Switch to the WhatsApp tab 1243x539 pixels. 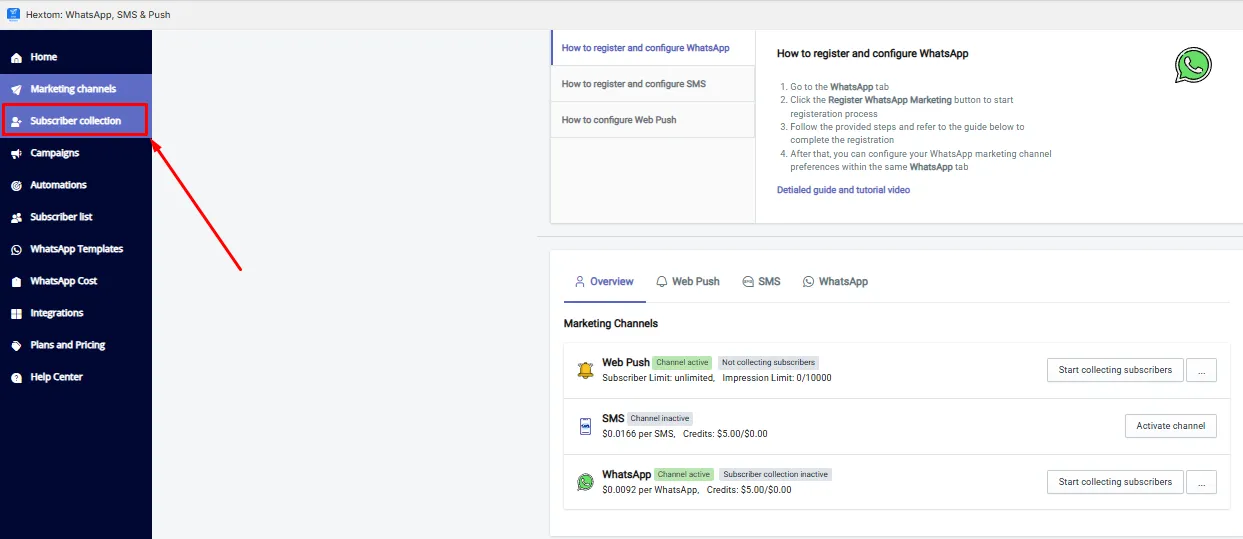[x=835, y=282]
